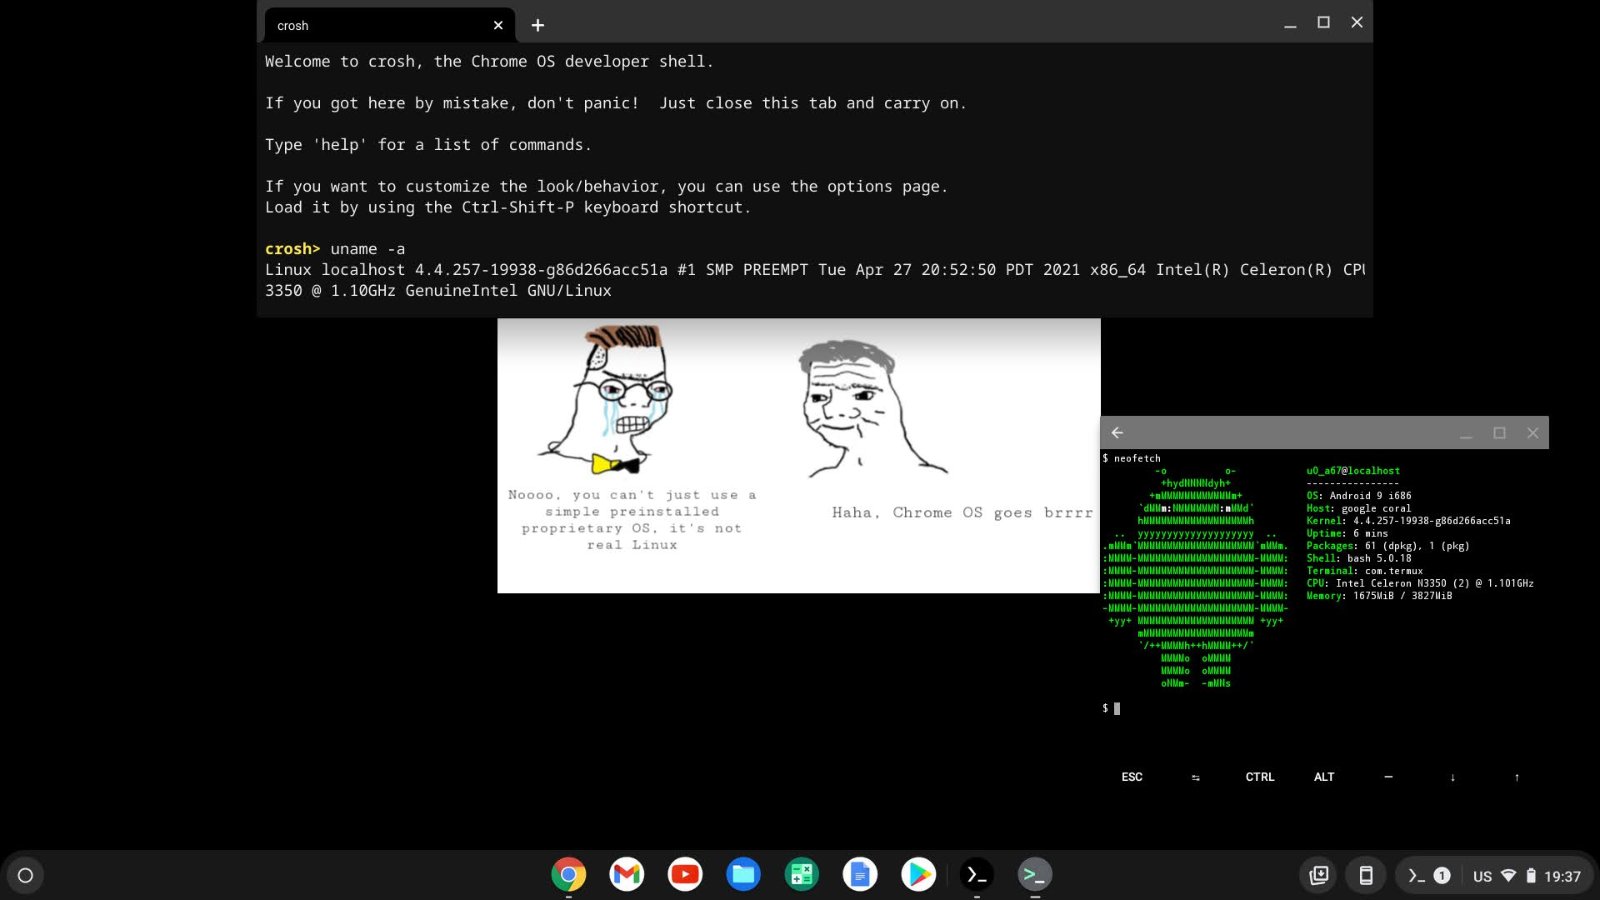Open battery status in system tray
1600x900 pixels.
(x=1530, y=876)
